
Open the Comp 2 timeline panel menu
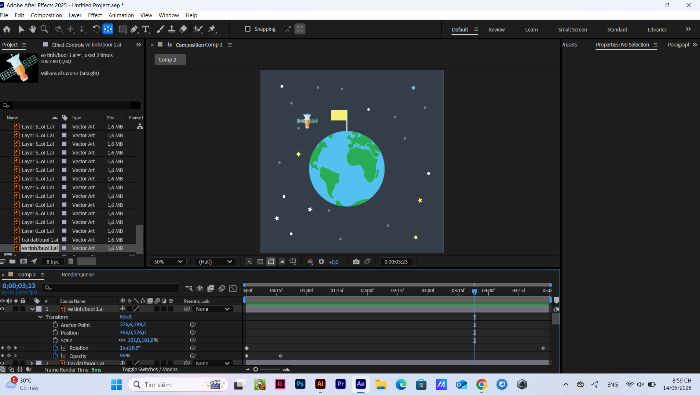(42, 274)
